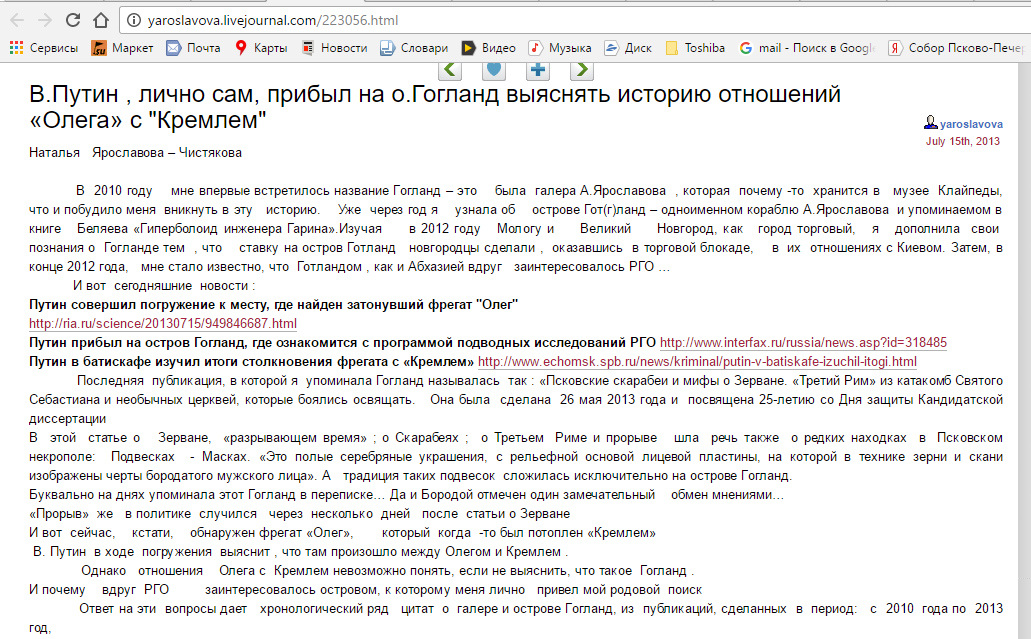The width and height of the screenshot is (1031, 639).
Task: View site info icon in address bar
Action: (133, 20)
